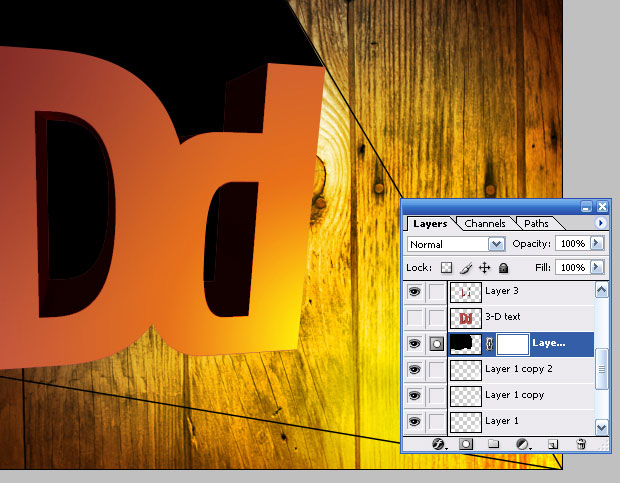The image size is (620, 483).
Task: Click the layers list scrollbar thumb
Action: [601, 369]
